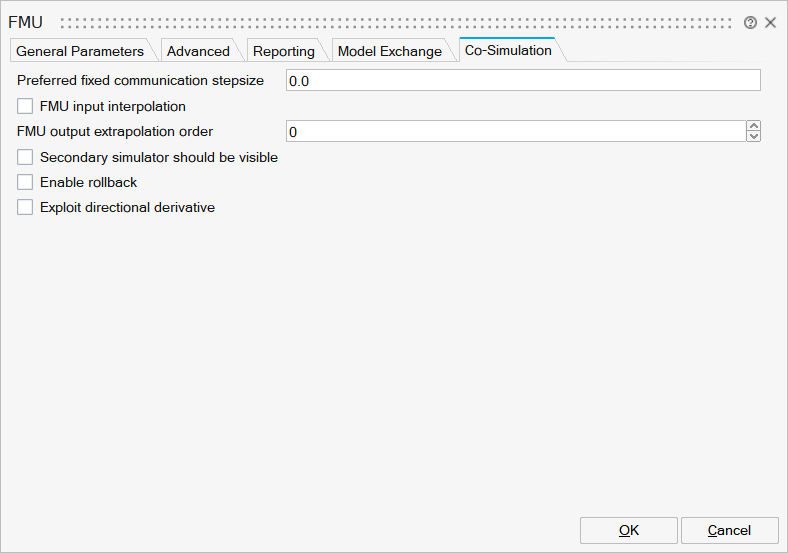Focus the FMU output extrapolation order field
This screenshot has width=788, height=553.
(x=514, y=132)
